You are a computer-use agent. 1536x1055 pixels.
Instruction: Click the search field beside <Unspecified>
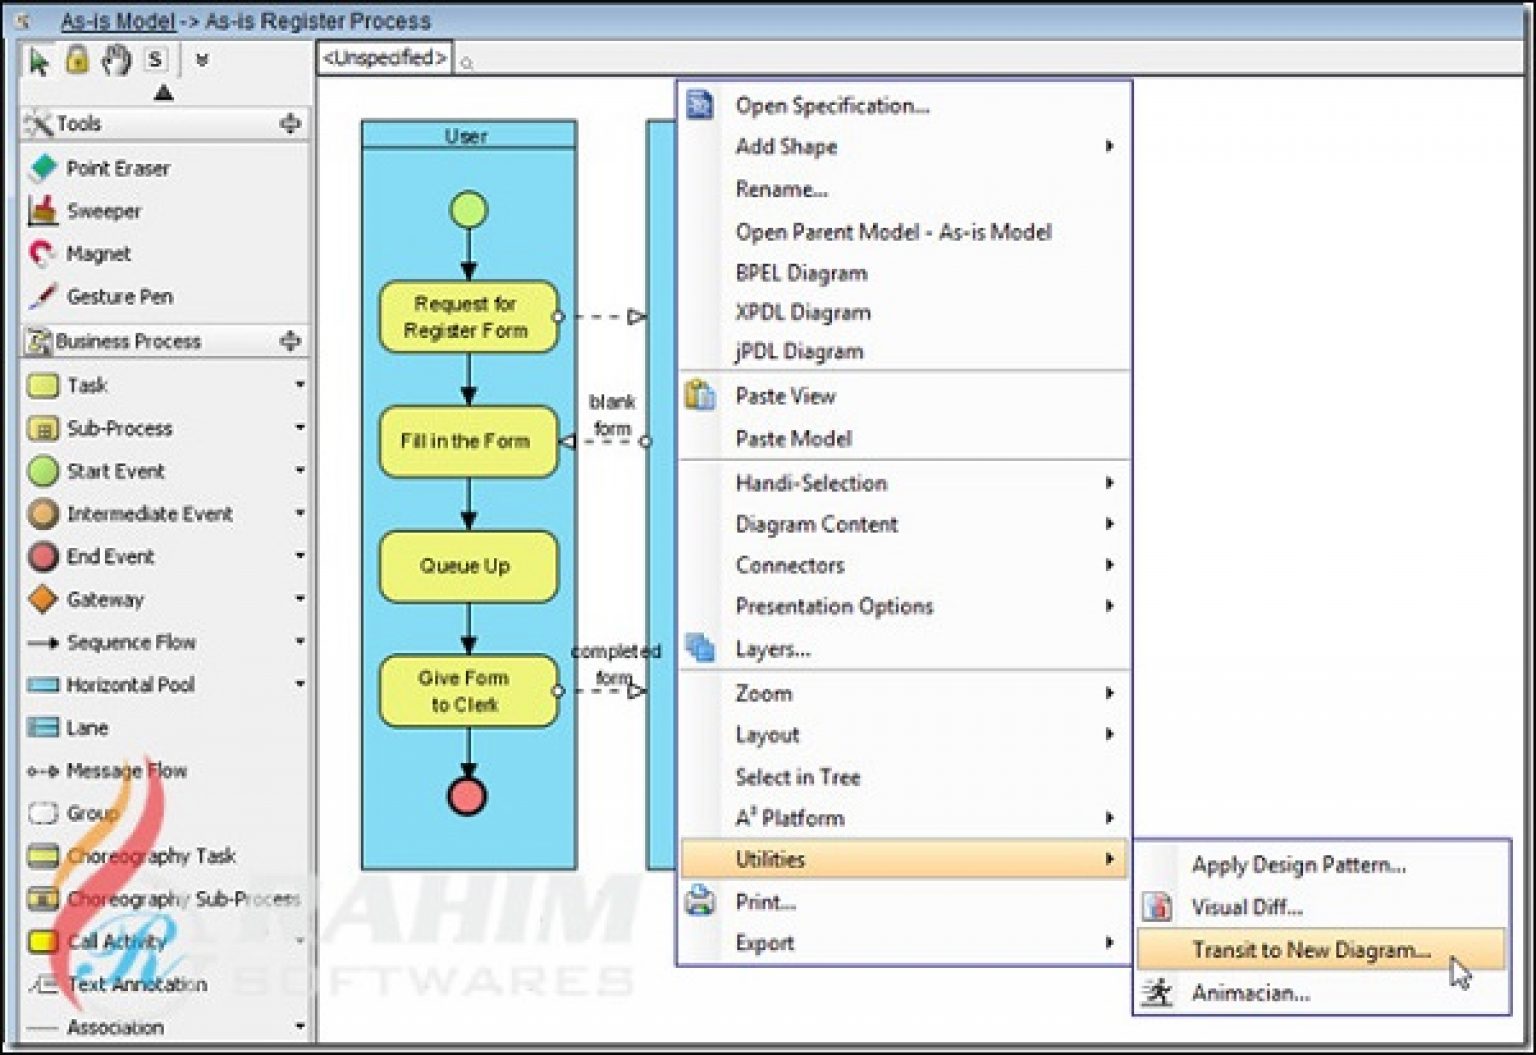point(466,60)
